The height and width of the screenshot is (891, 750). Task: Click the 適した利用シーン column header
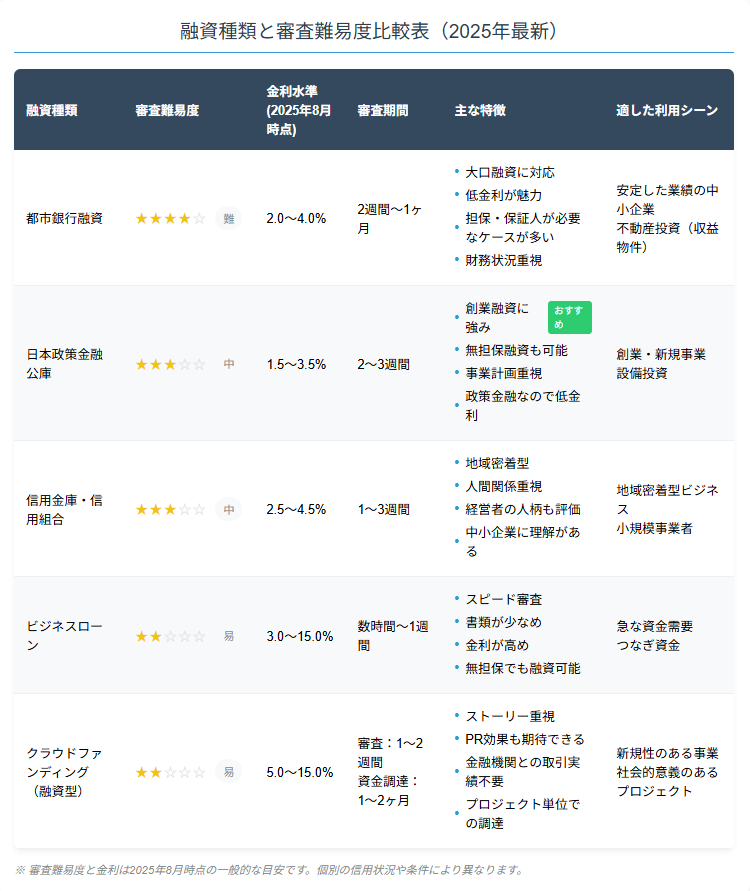pyautogui.click(x=667, y=110)
